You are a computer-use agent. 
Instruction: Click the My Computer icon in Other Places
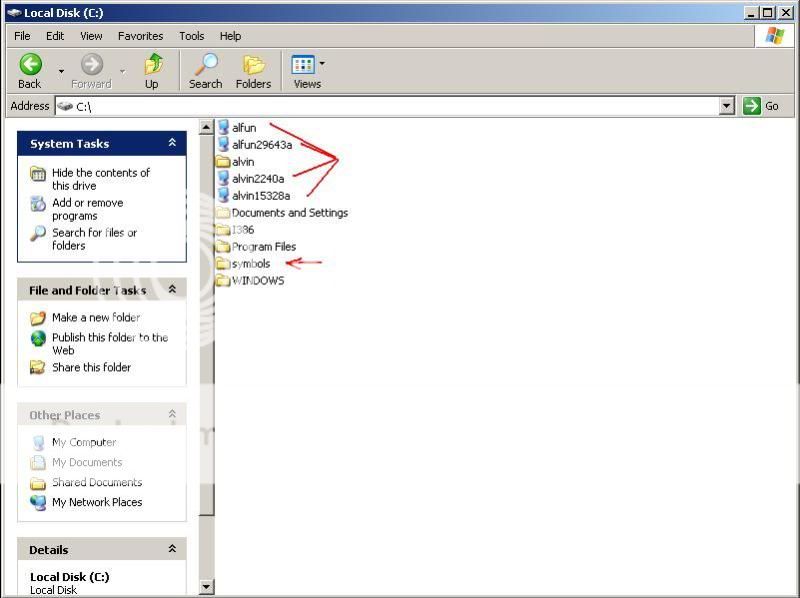(x=38, y=442)
